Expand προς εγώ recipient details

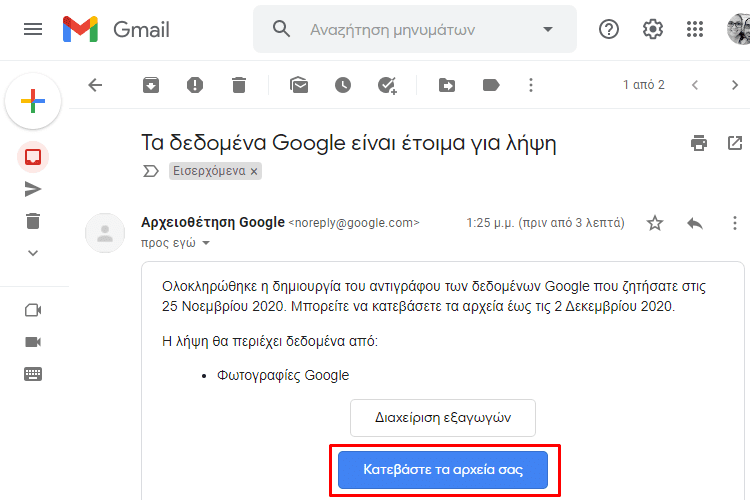pos(206,243)
